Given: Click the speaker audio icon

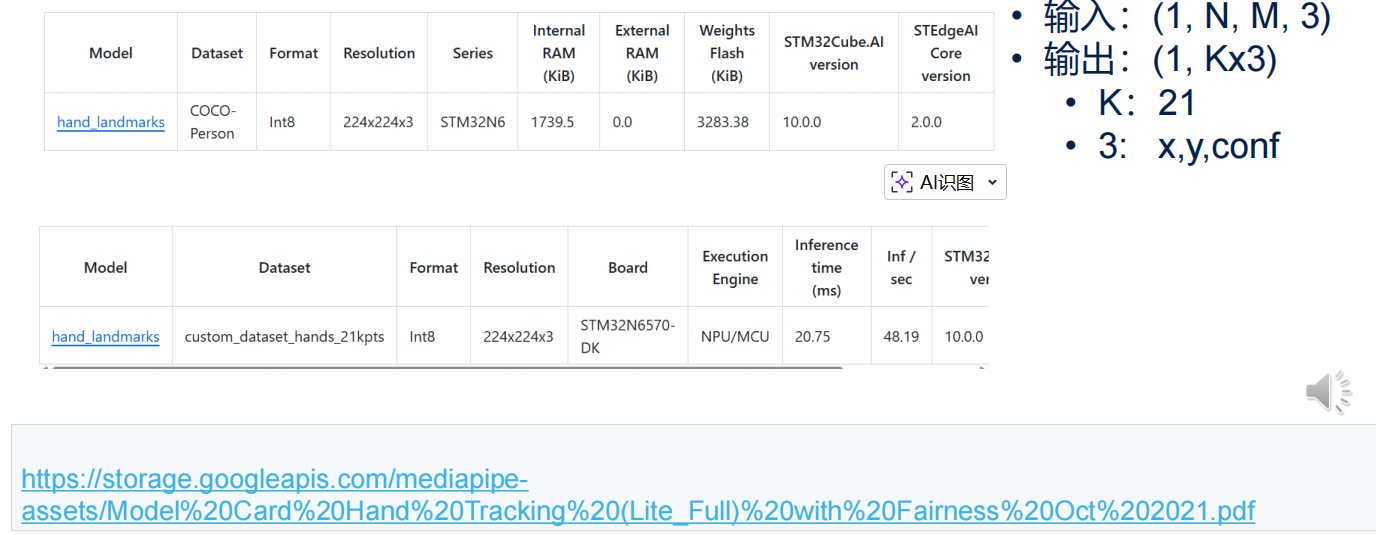Looking at the screenshot, I should pos(1328,391).
